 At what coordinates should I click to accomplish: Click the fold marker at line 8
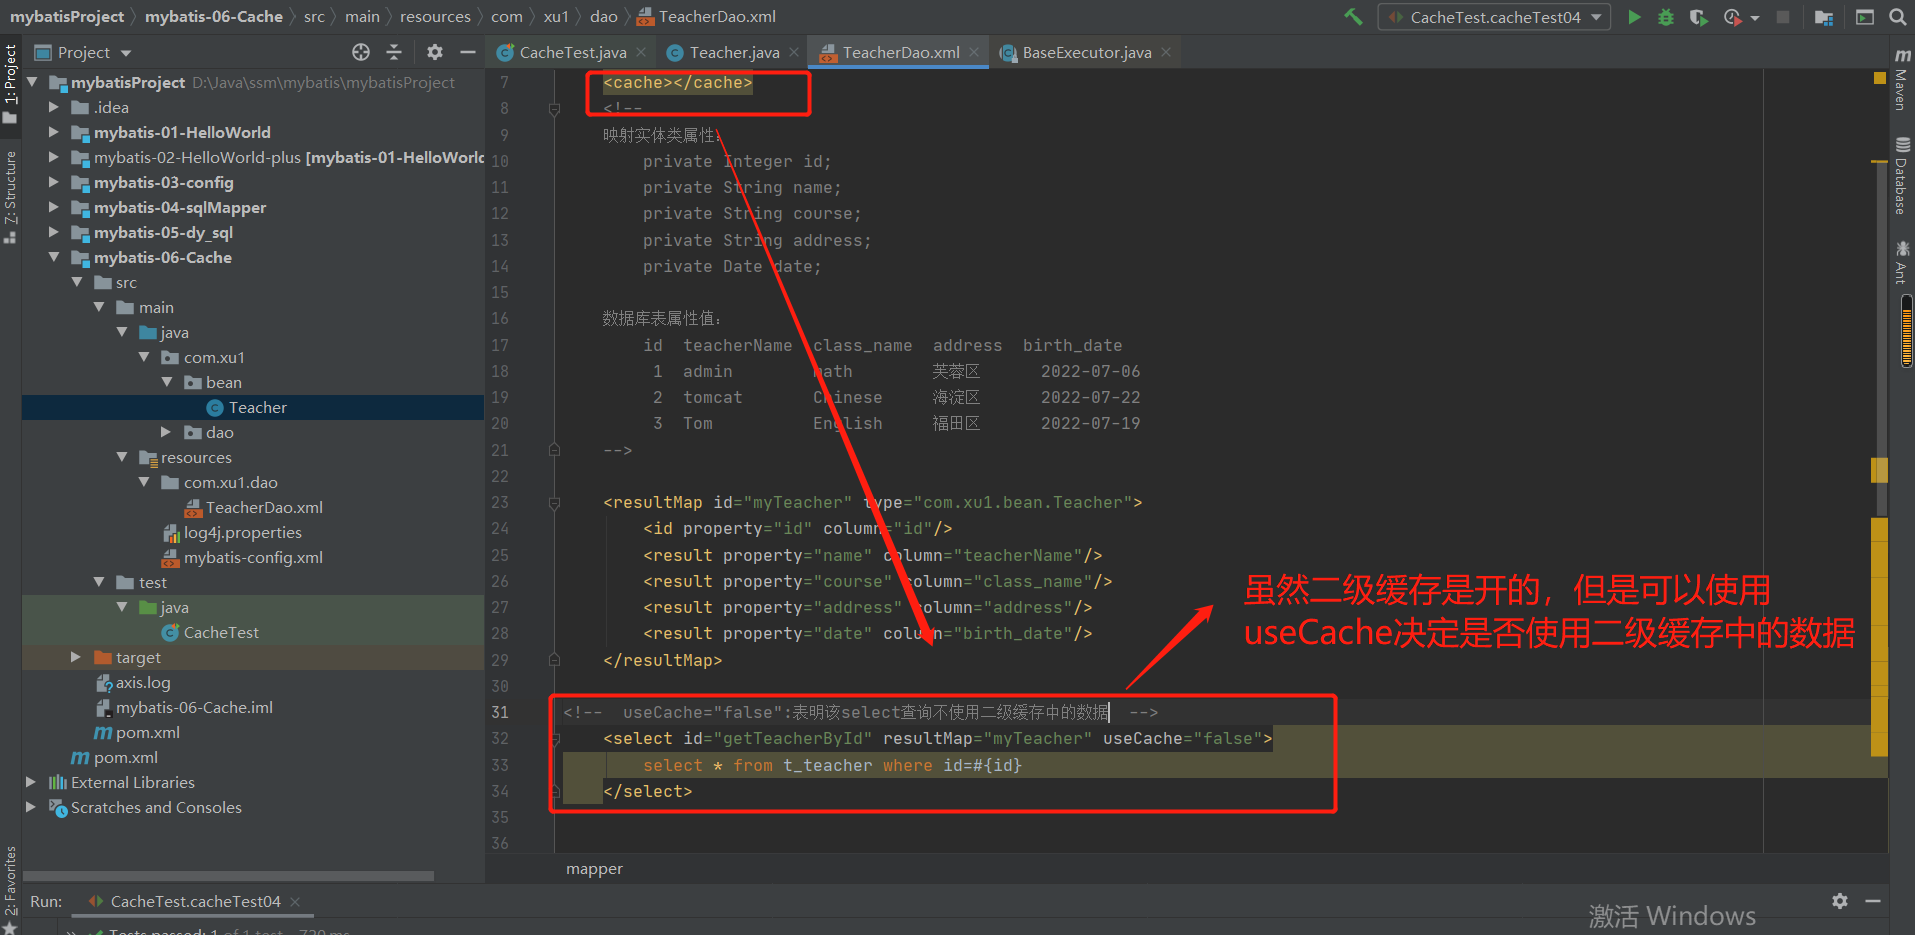coord(554,109)
